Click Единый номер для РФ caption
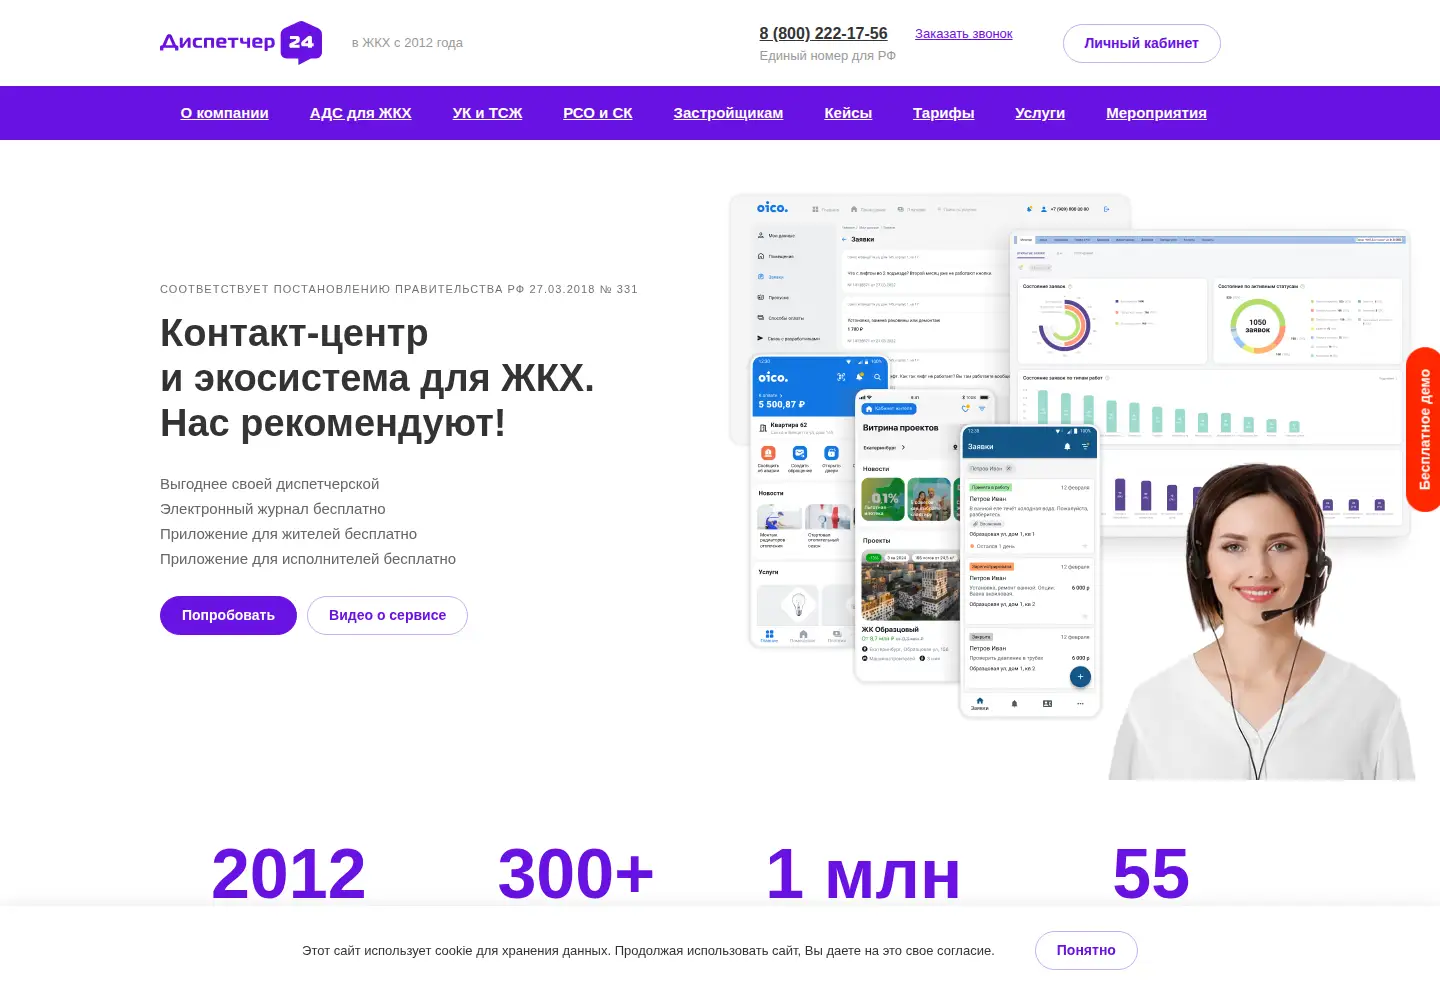Image resolution: width=1440 pixels, height=1000 pixels. point(827,56)
